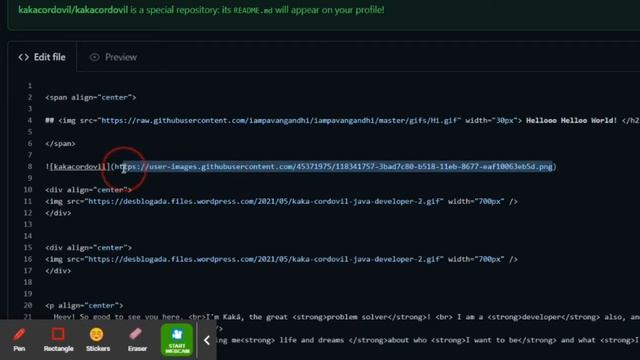640x360 pixels.
Task: Click the 'problem solver' strong text
Action: click(x=355, y=317)
